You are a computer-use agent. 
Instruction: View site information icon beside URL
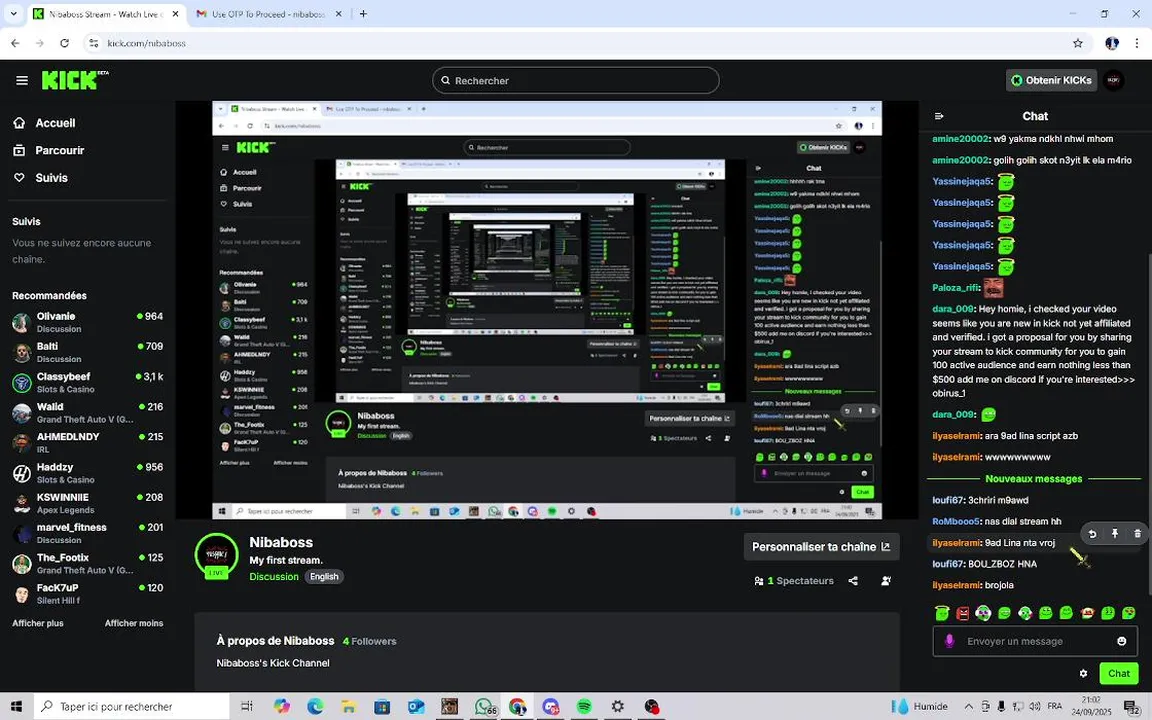[x=93, y=43]
